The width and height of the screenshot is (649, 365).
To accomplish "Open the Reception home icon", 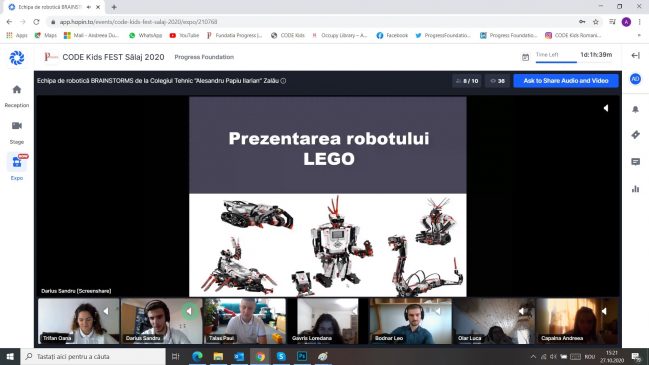I will click(x=17, y=89).
